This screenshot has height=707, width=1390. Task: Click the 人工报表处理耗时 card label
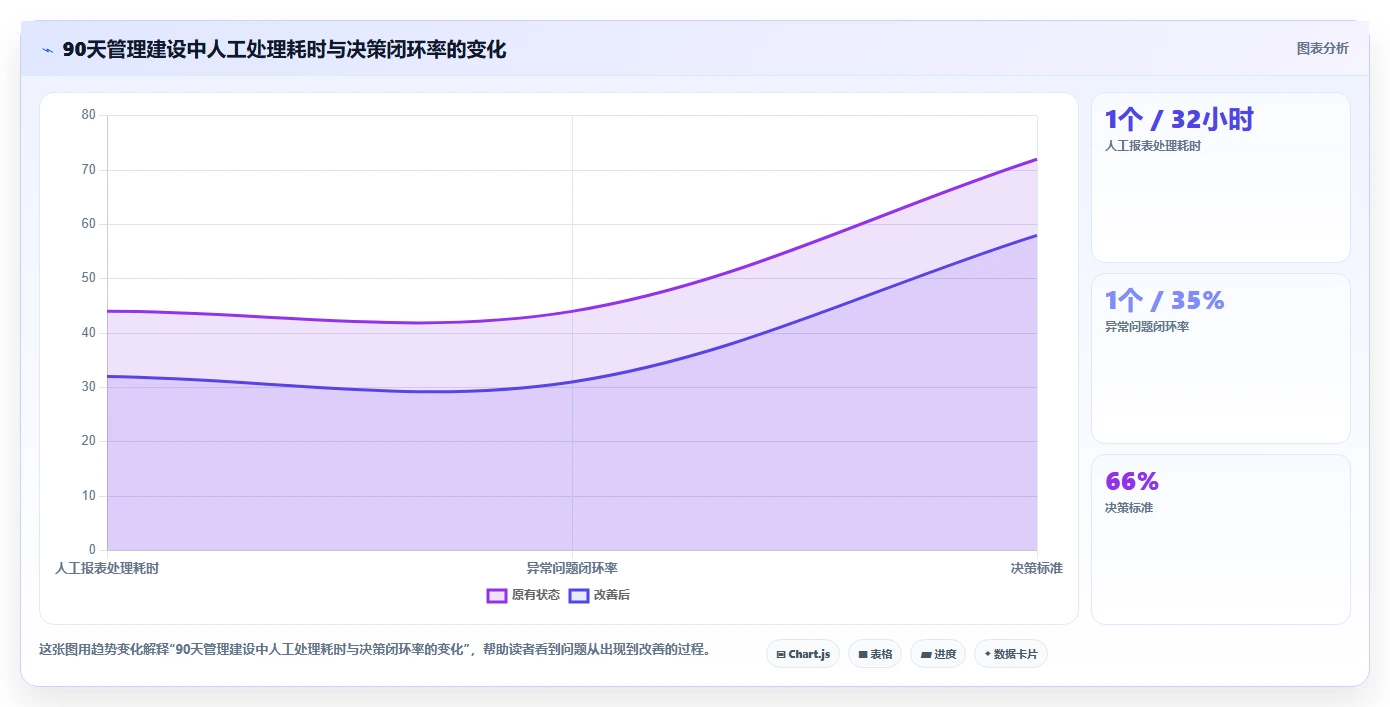pos(1153,146)
